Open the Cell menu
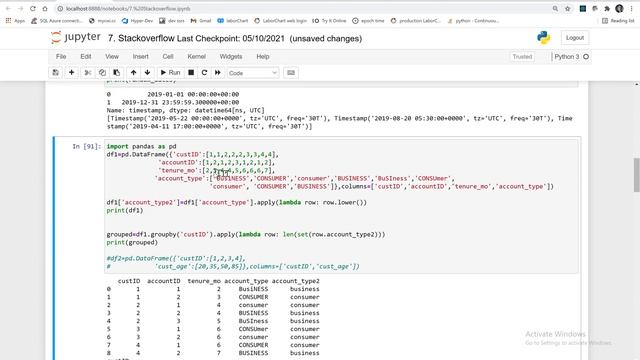Screen dimensions: 640x360 click(168, 57)
